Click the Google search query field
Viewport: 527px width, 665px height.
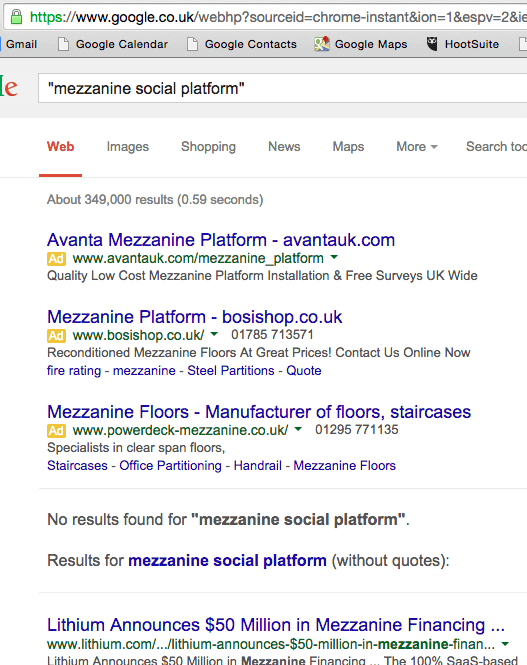(x=282, y=88)
